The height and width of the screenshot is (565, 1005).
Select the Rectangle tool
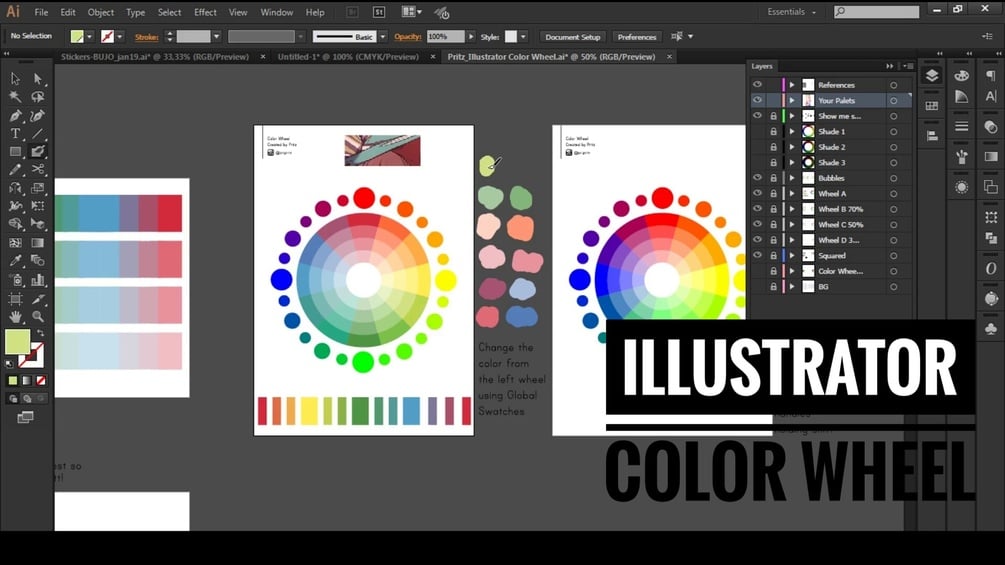15,152
